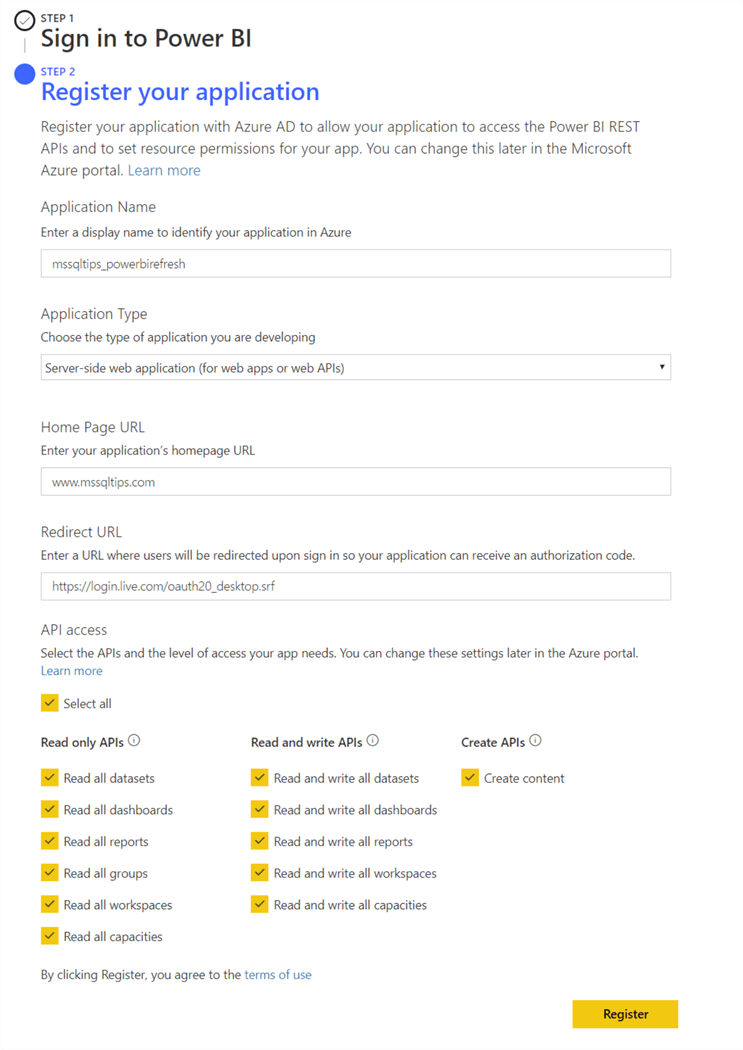The height and width of the screenshot is (1050, 743).
Task: Click the Read only APIs info icon
Action: [135, 741]
